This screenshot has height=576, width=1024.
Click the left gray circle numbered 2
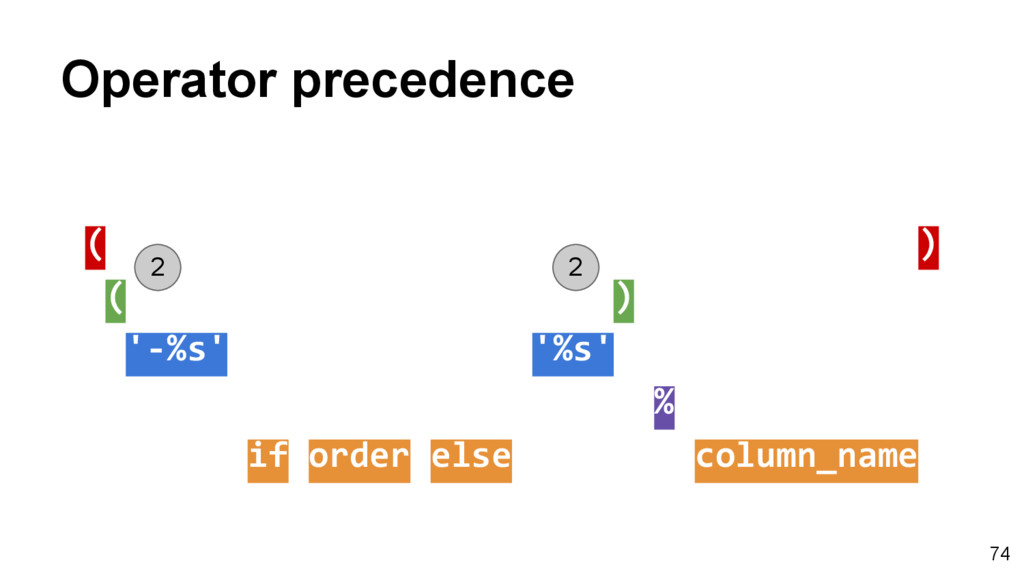pos(157,267)
